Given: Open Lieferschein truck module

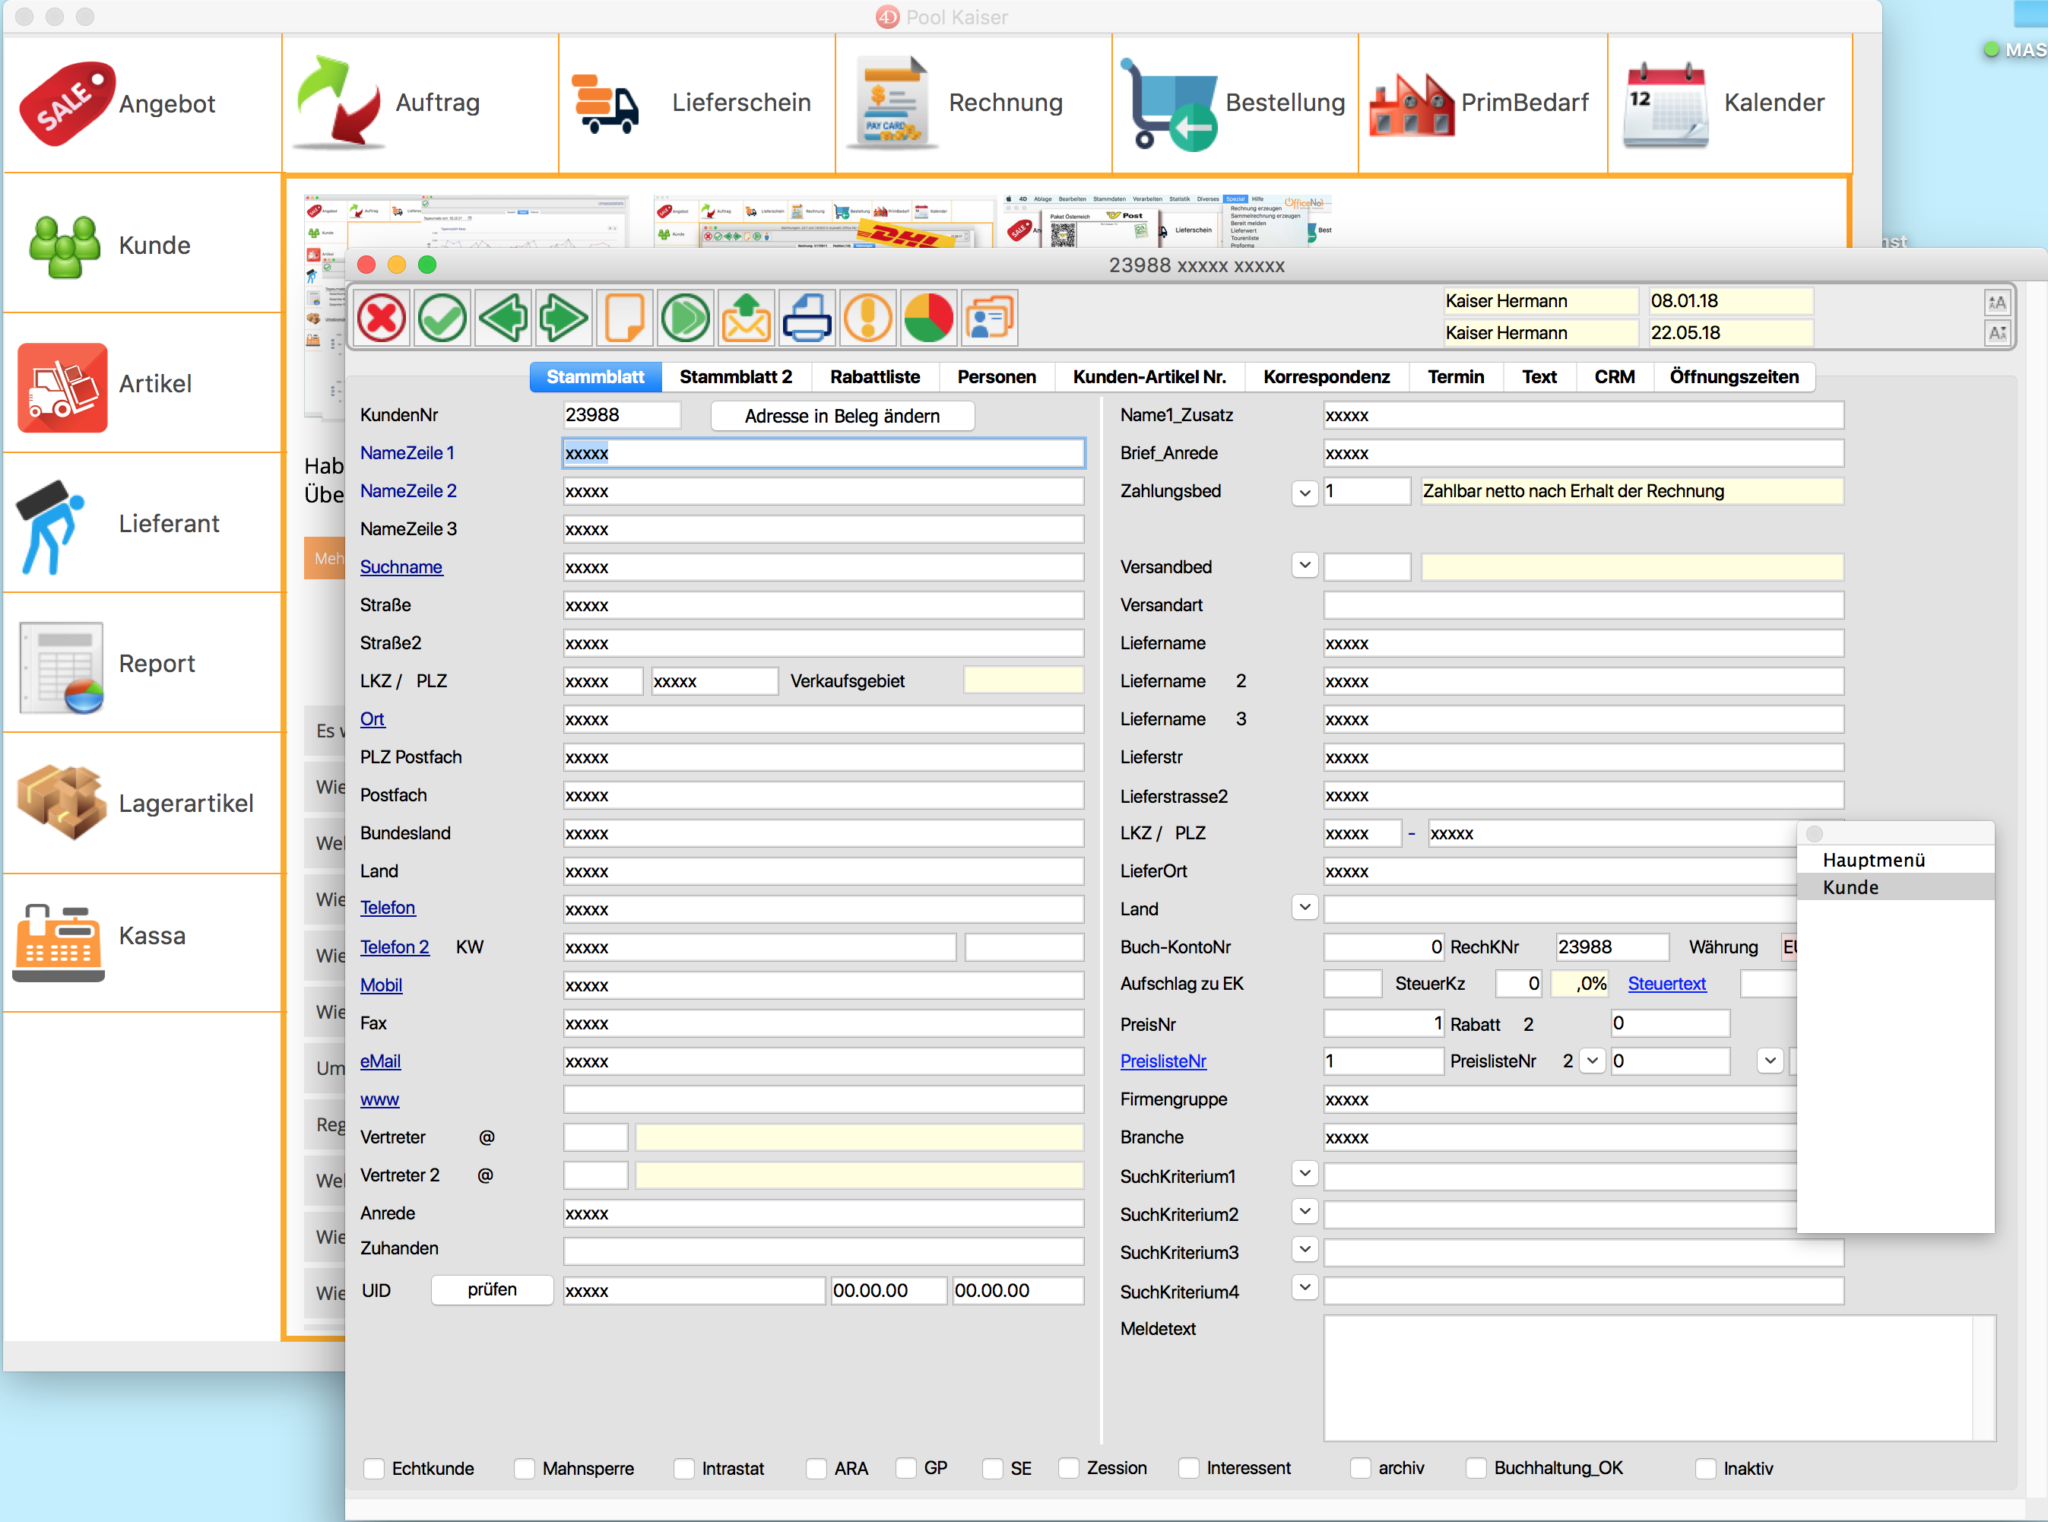Looking at the screenshot, I should pos(697,103).
